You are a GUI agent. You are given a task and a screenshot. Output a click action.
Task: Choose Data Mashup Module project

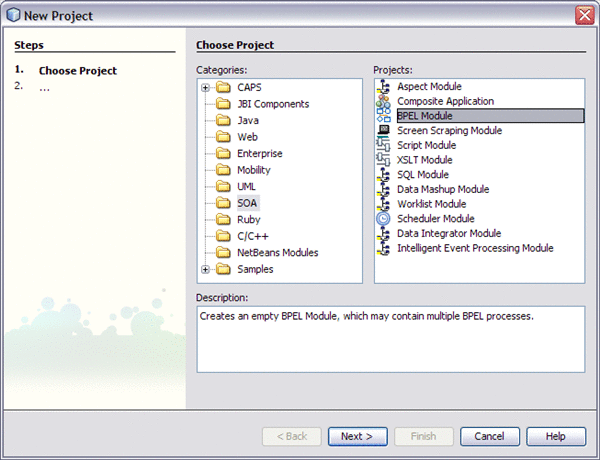(443, 189)
